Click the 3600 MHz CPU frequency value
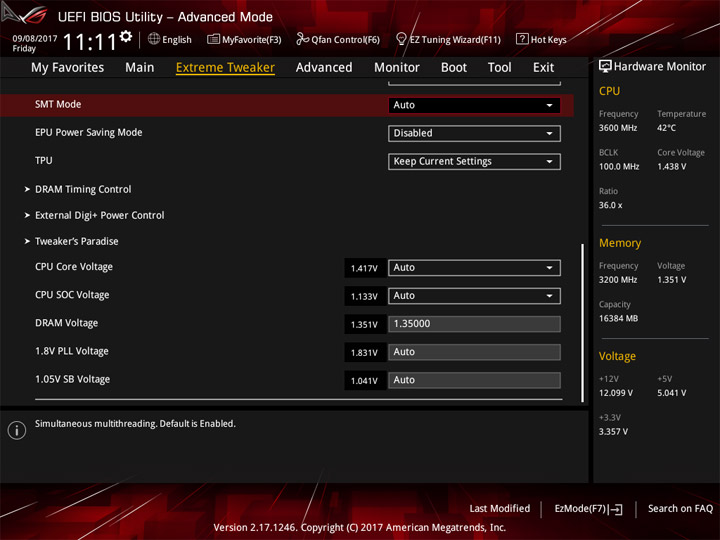The image size is (720, 540). click(618, 128)
